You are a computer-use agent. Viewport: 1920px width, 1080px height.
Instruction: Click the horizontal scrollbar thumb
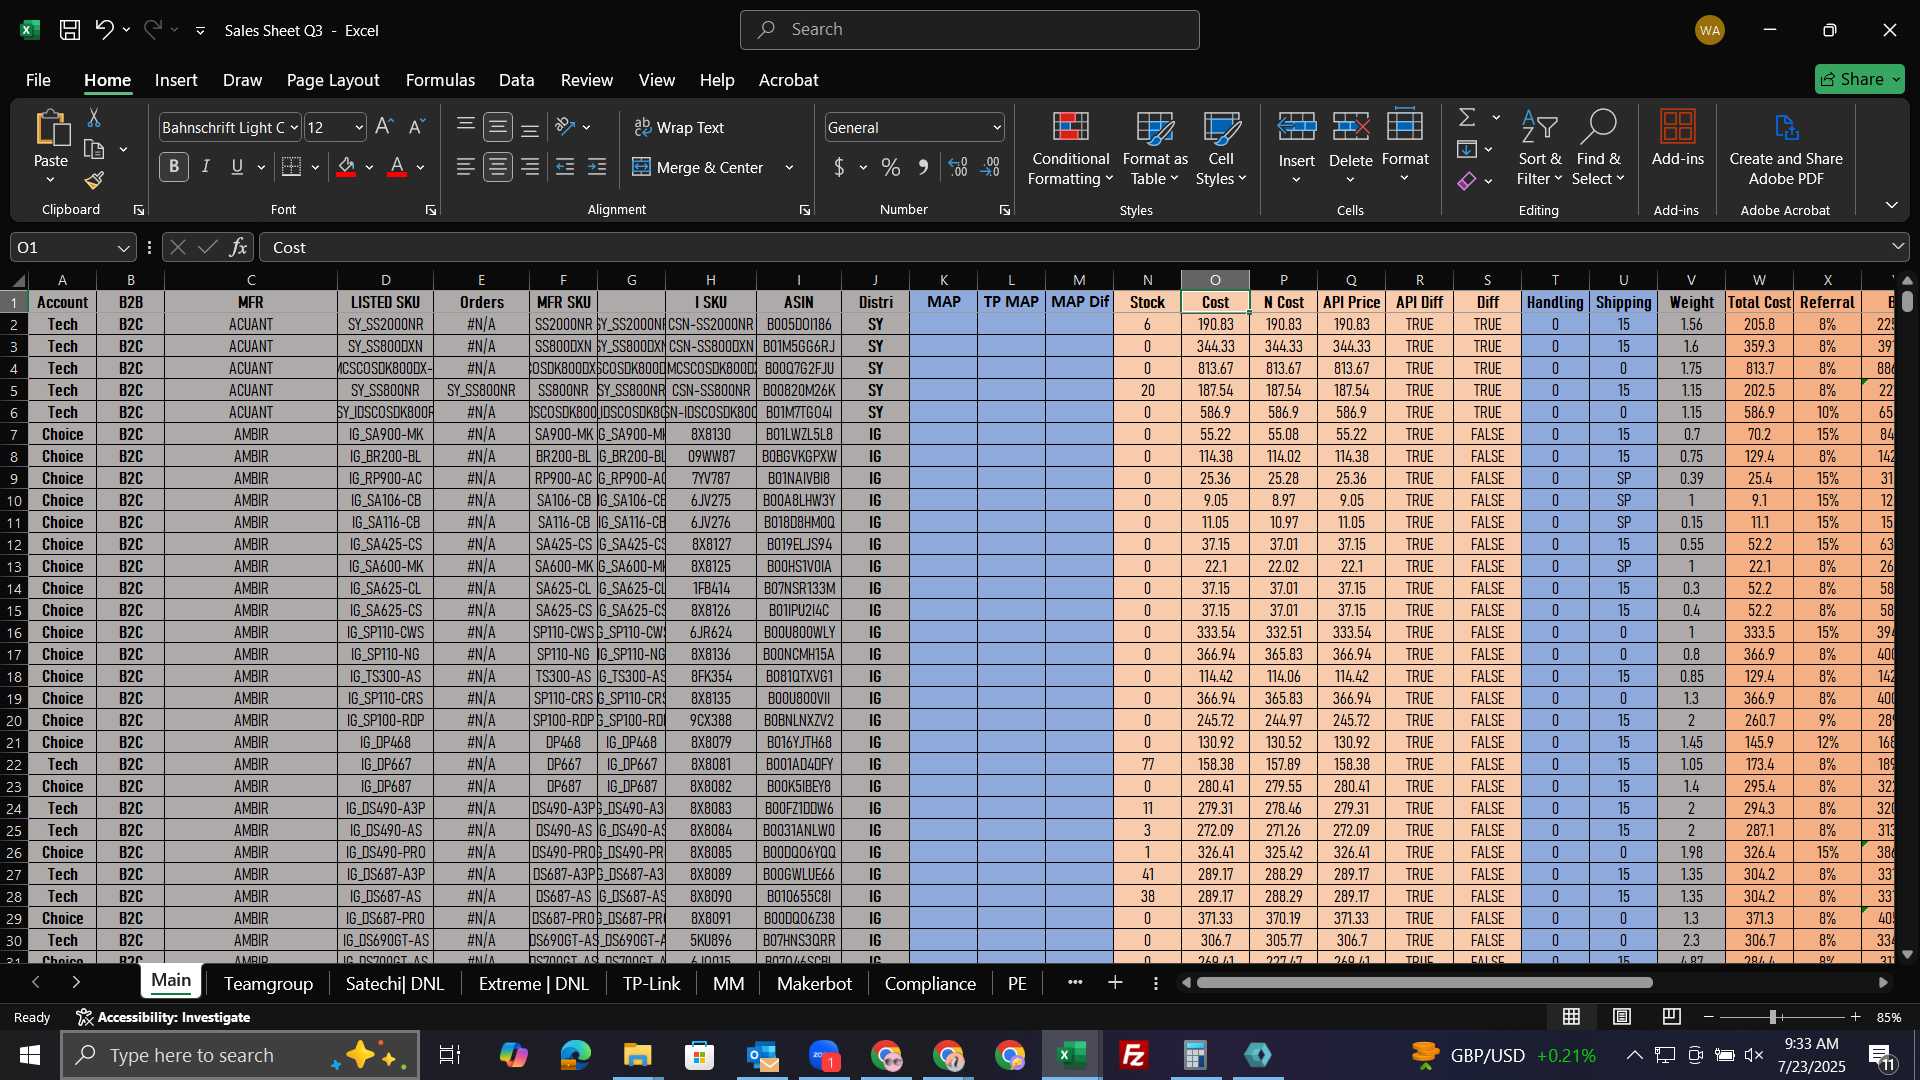(x=1424, y=984)
